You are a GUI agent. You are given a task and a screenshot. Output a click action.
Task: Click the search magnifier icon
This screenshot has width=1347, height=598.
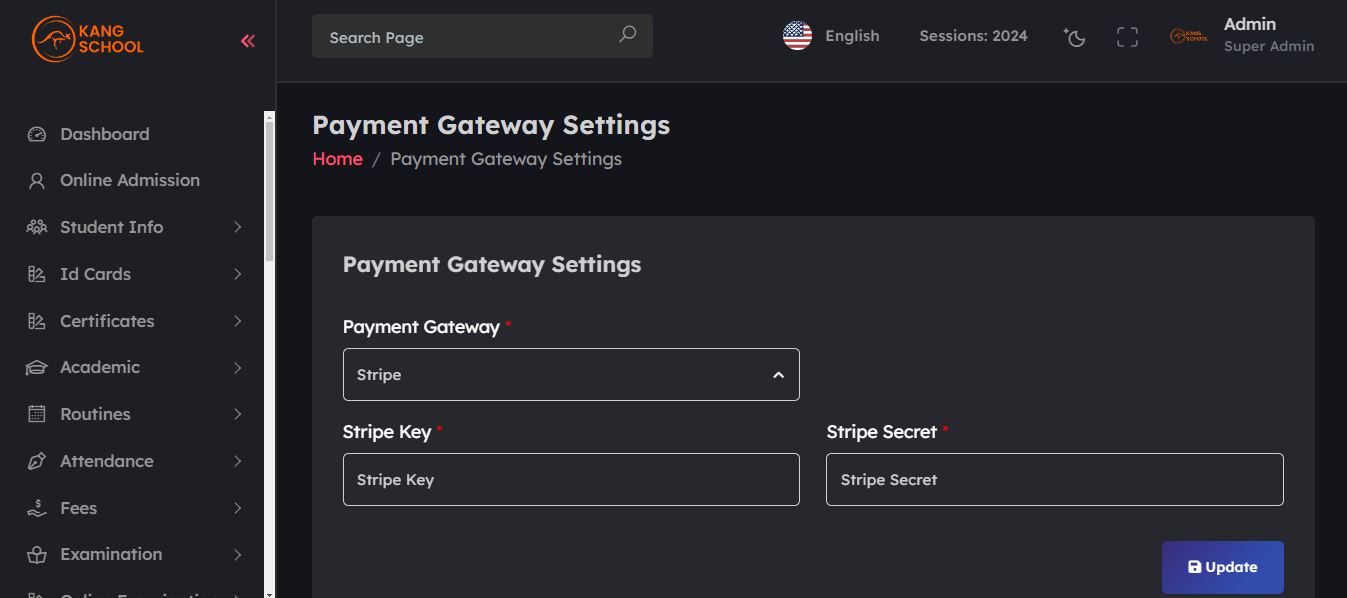point(627,35)
